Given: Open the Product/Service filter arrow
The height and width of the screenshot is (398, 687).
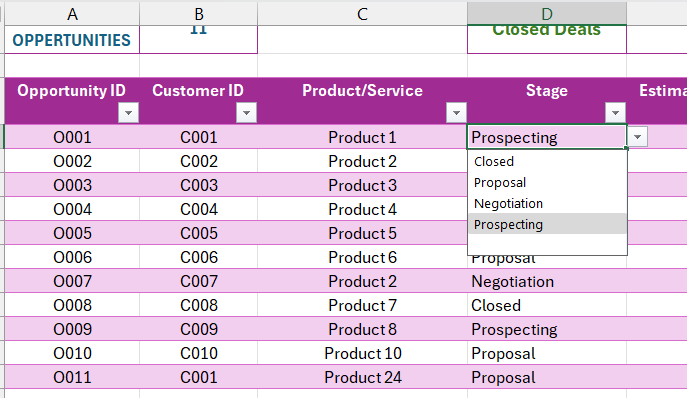Looking at the screenshot, I should [456, 113].
